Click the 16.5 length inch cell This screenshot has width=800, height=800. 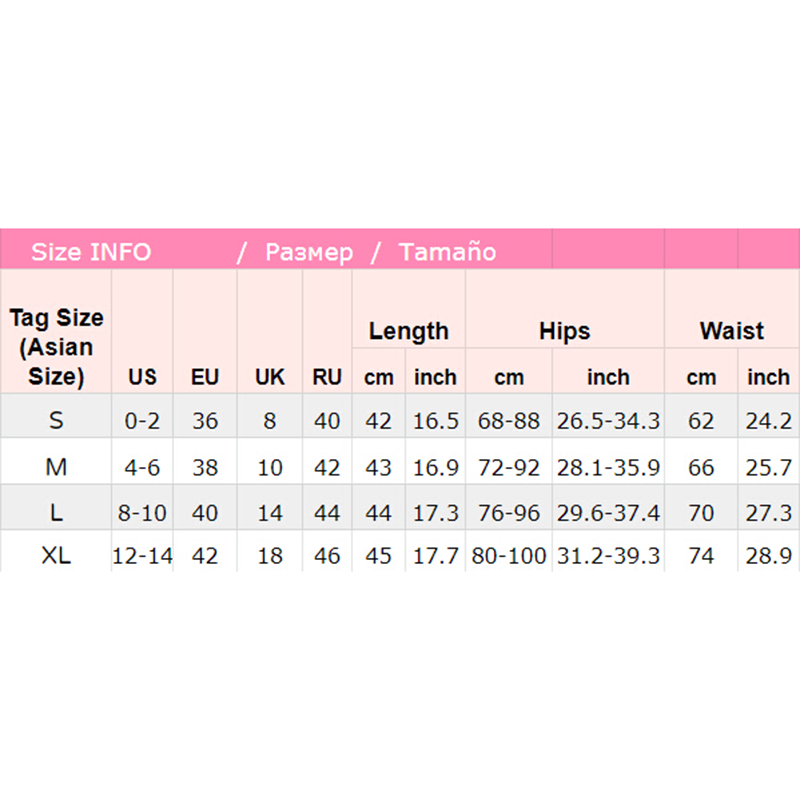[x=436, y=421]
